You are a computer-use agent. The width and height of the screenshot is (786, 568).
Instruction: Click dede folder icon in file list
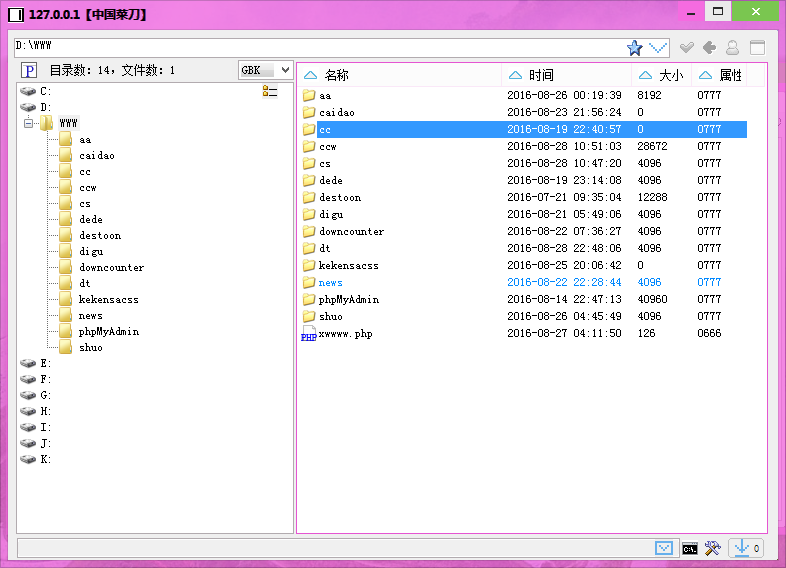pos(309,180)
